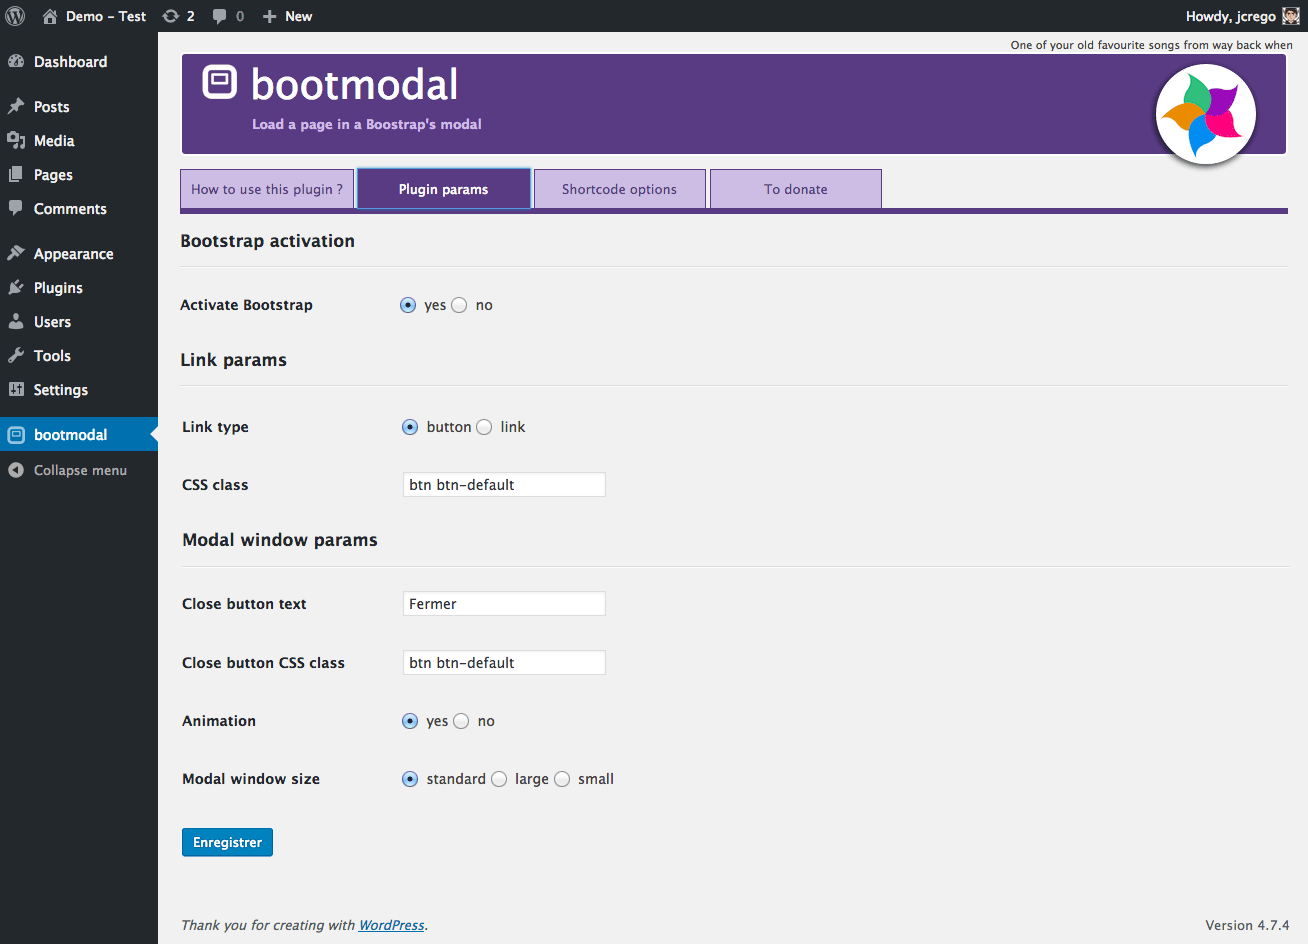Click the Posts pin icon
The height and width of the screenshot is (944, 1308).
[x=16, y=107]
